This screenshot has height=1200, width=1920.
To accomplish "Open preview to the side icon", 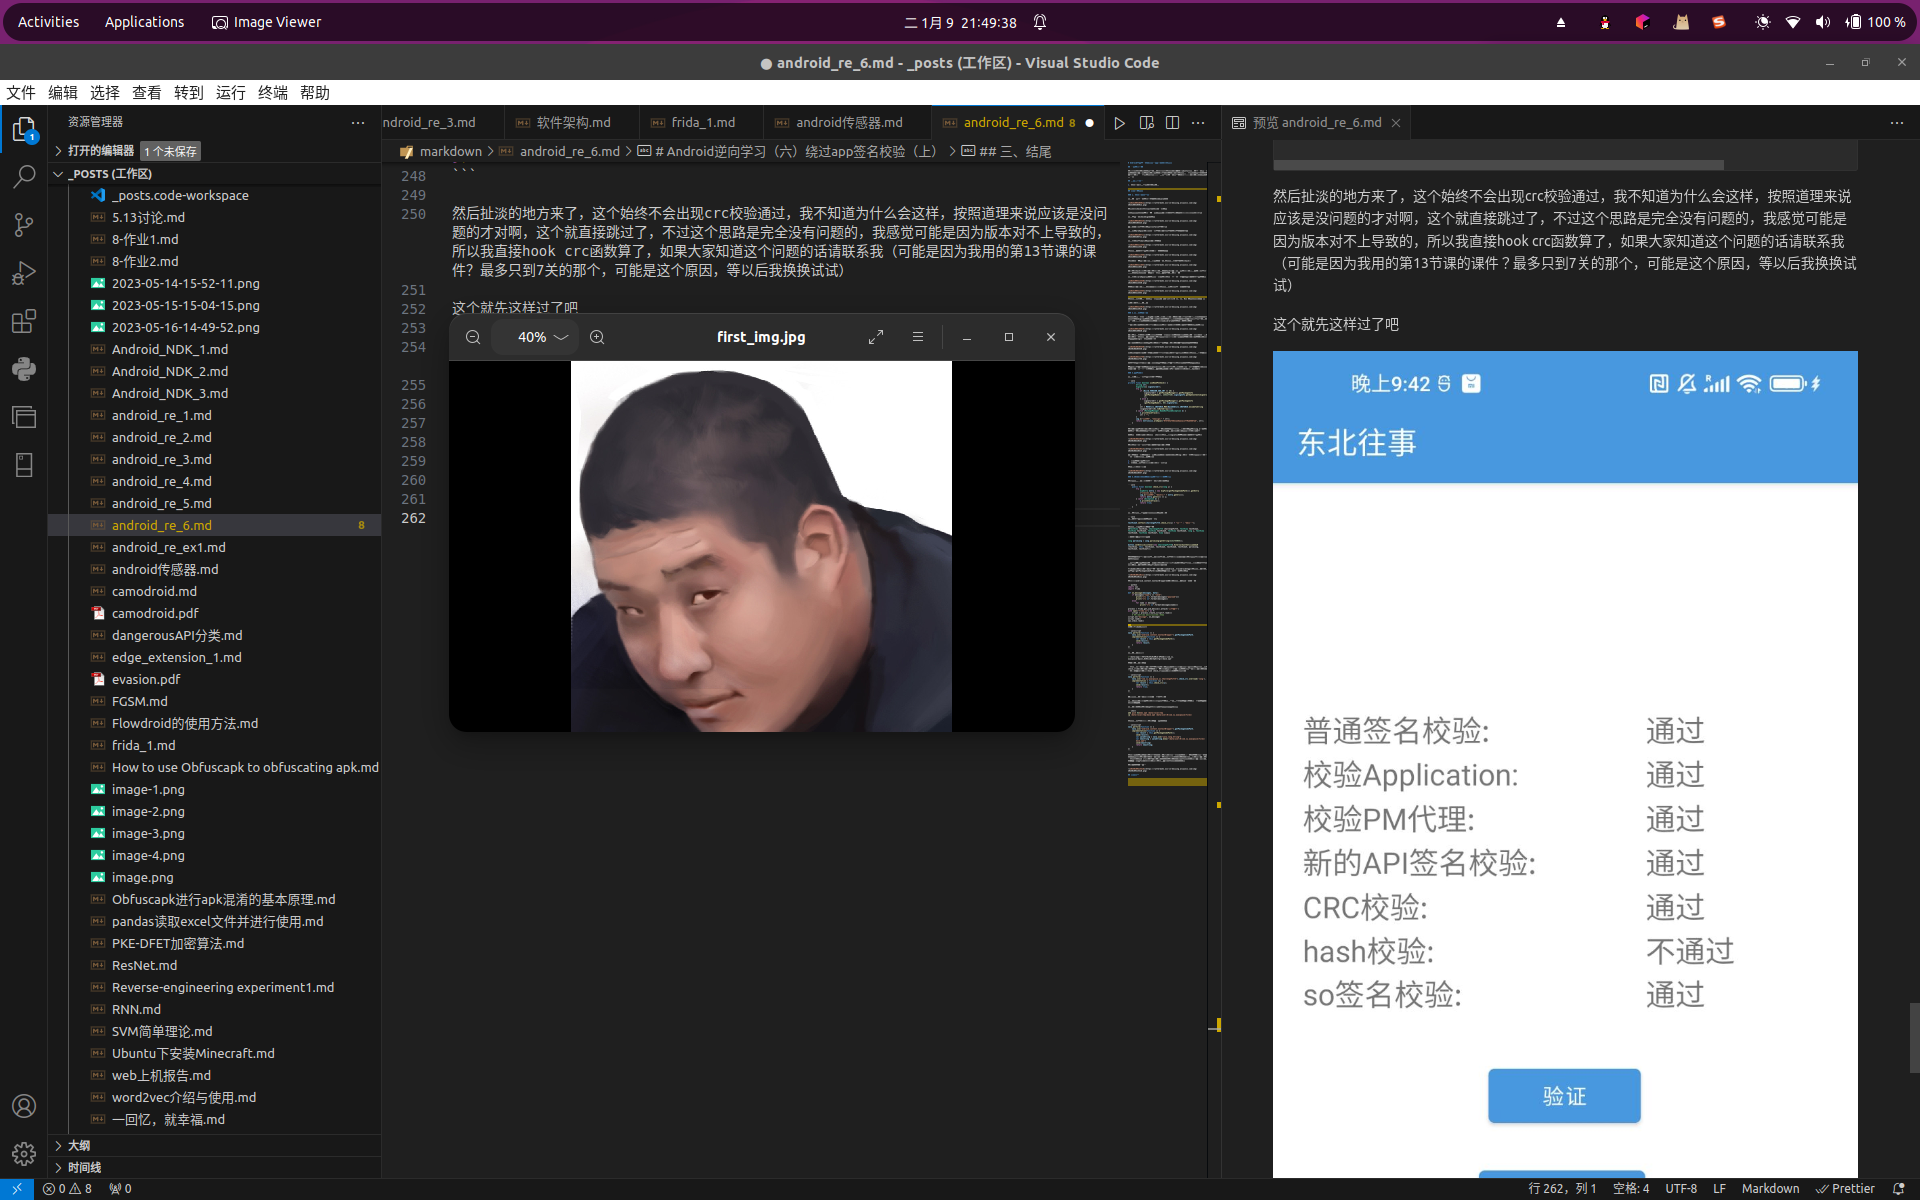I will click(x=1146, y=123).
